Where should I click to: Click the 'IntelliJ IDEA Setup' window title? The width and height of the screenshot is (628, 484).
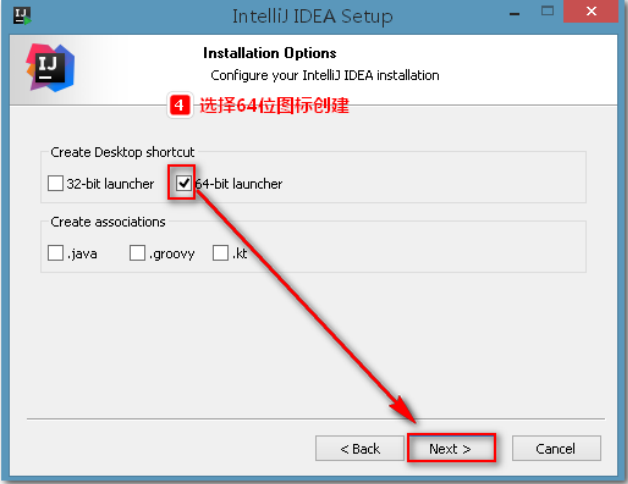313,16
